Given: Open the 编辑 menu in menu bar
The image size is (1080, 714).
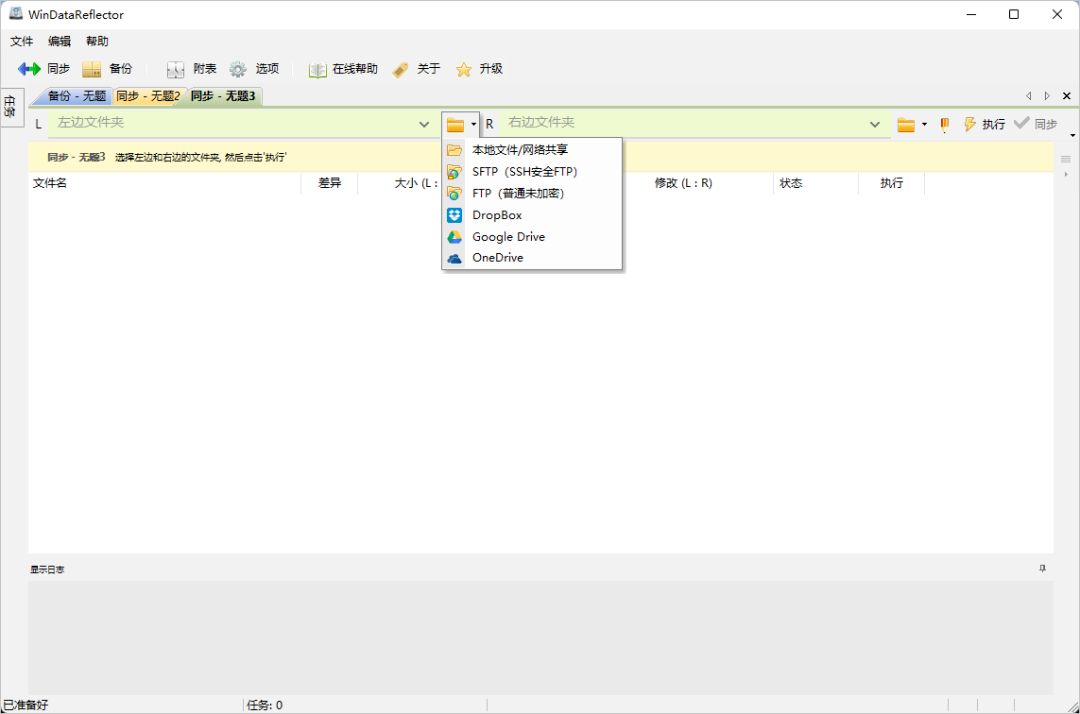Looking at the screenshot, I should click(x=59, y=41).
